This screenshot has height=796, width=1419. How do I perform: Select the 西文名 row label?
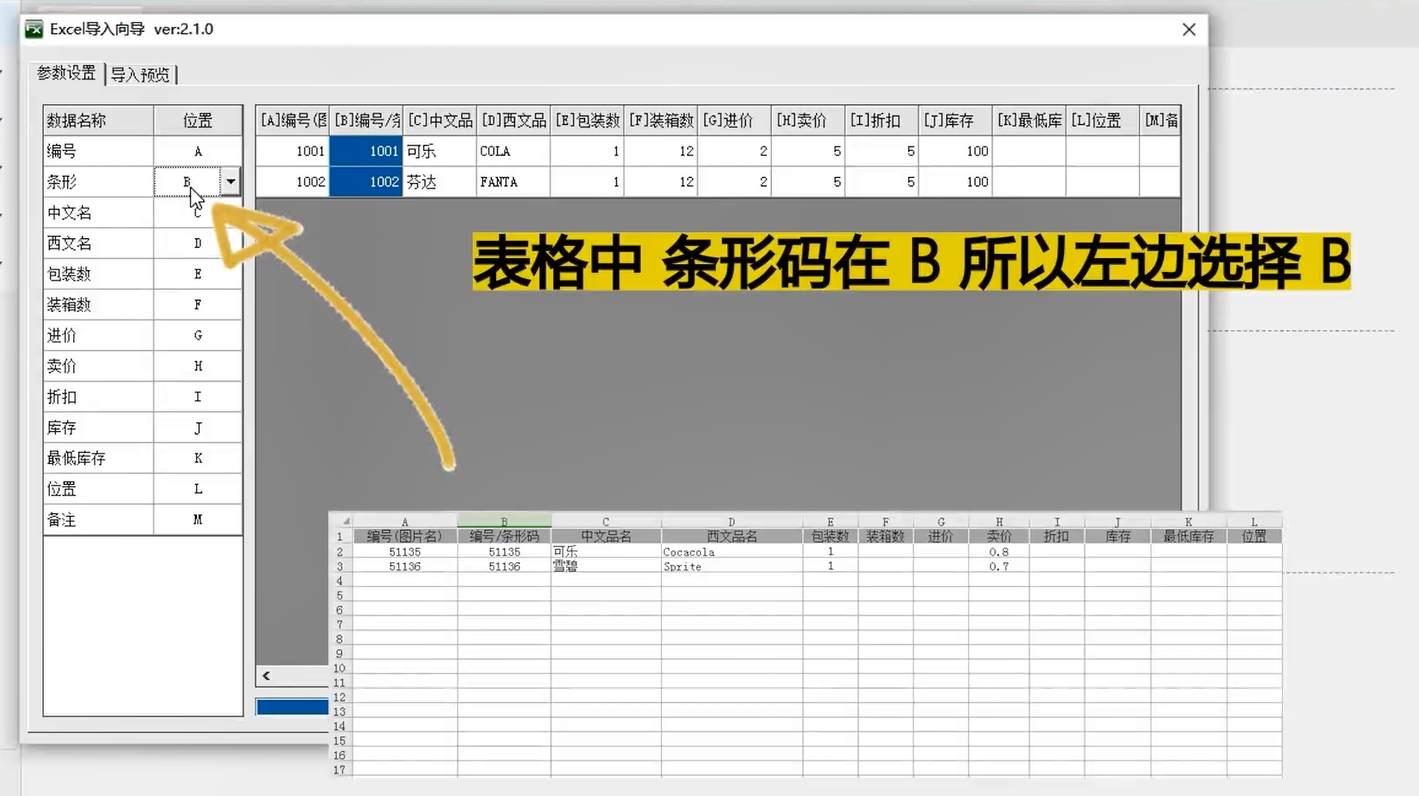(x=99, y=243)
